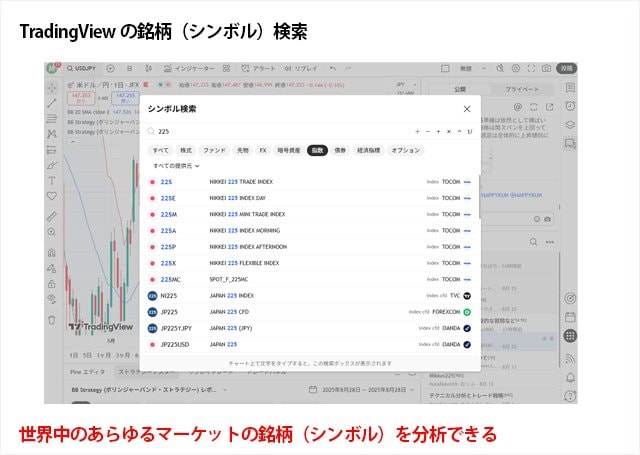Select the crosshair cursor tool
Viewport: 640px width, 455px height.
point(52,88)
